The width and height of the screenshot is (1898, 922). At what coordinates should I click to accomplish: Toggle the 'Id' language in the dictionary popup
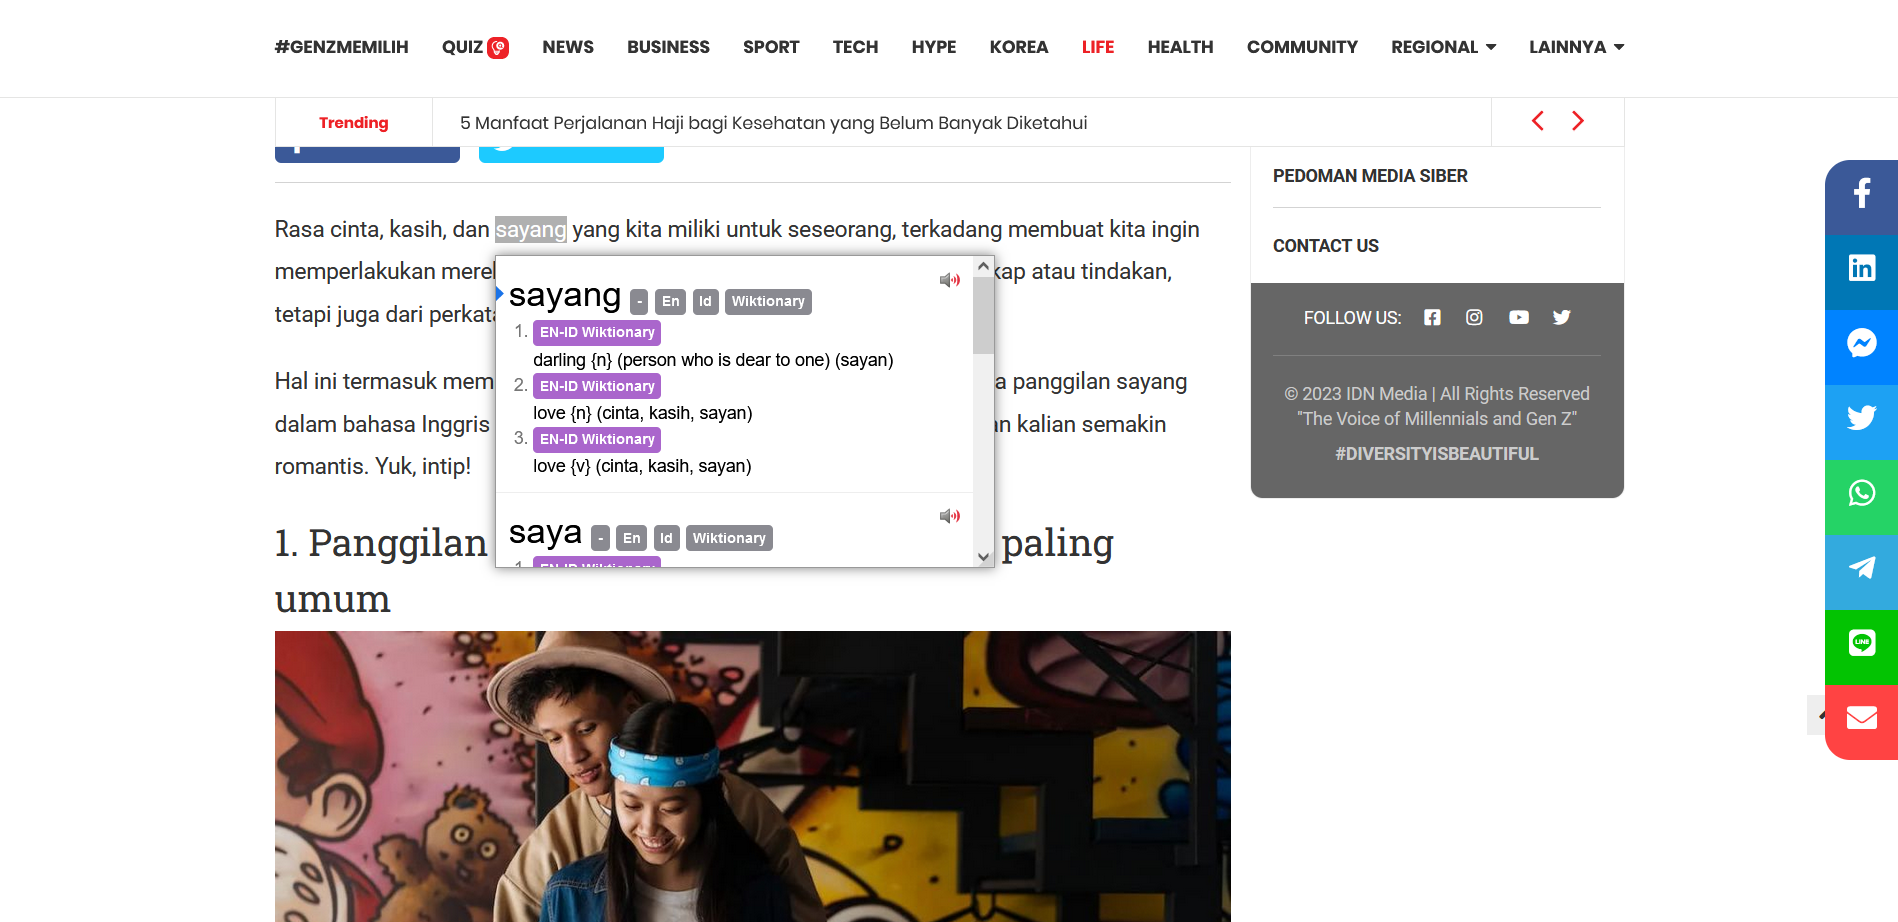click(705, 301)
